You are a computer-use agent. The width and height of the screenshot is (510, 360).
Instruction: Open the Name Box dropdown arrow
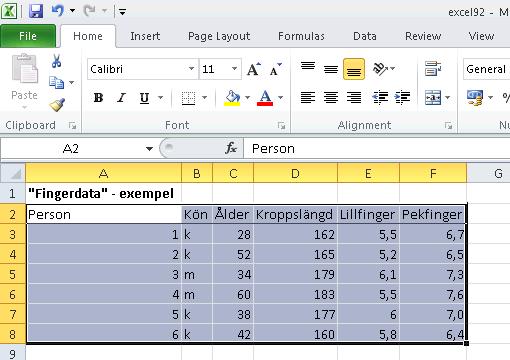[x=149, y=149]
